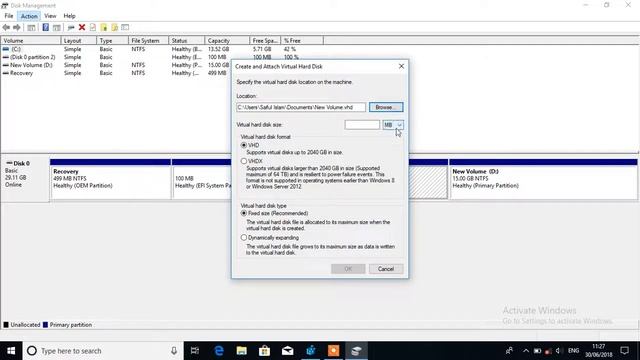Open the blue Help toolbar icon

(45, 27)
